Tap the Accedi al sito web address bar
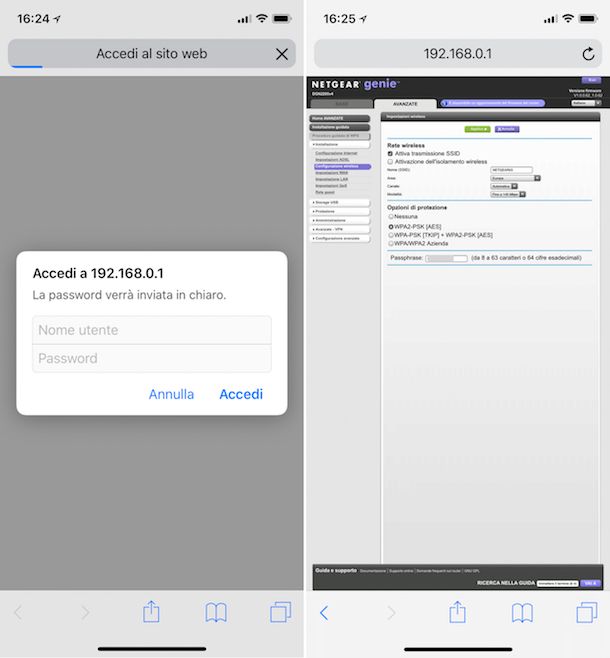Screen dimensions: 610x658 point(152,54)
